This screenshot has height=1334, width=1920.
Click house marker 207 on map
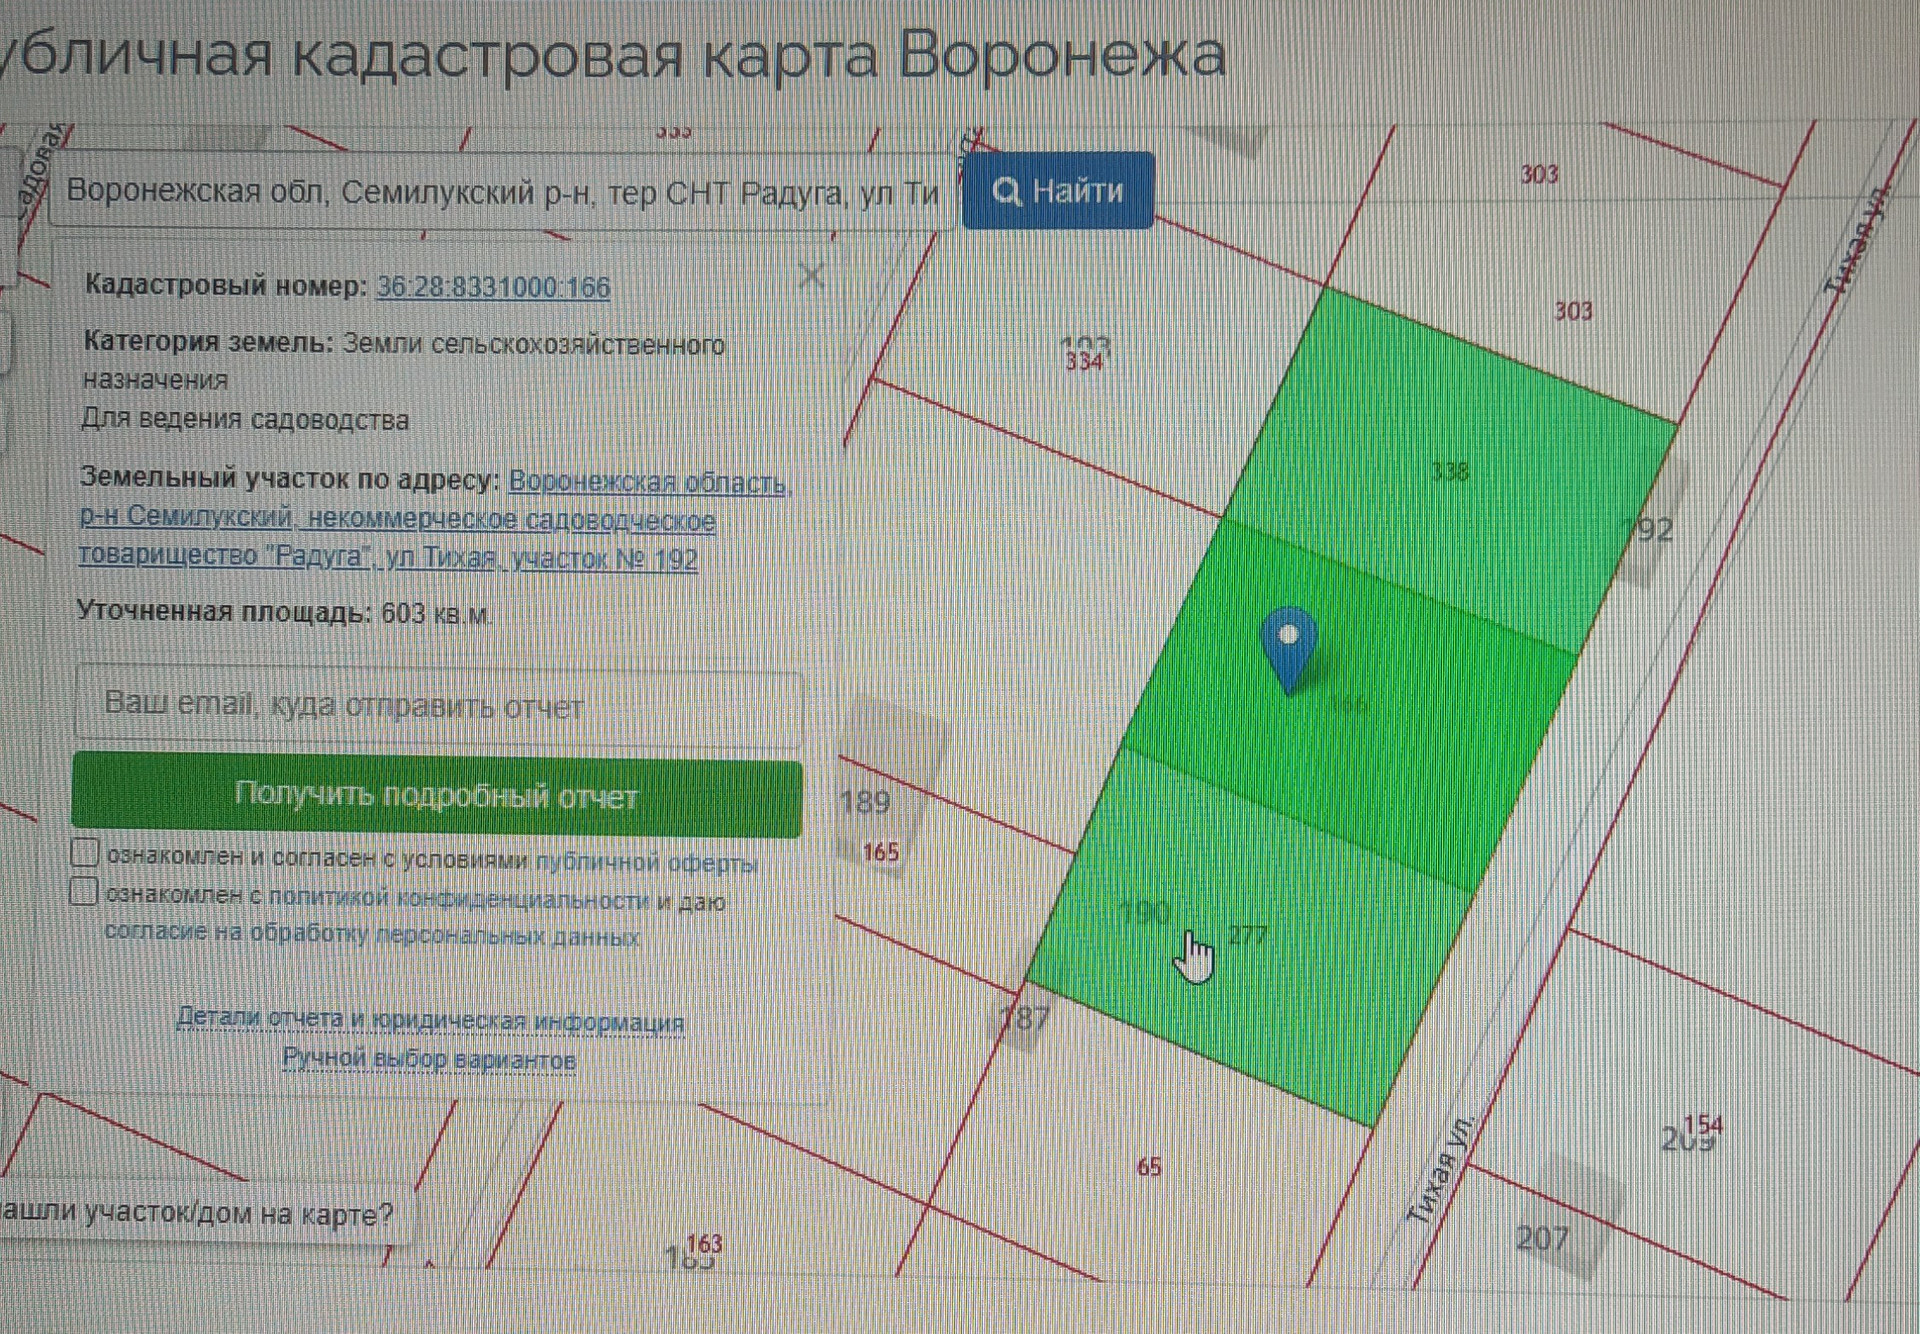pyautogui.click(x=1541, y=1238)
